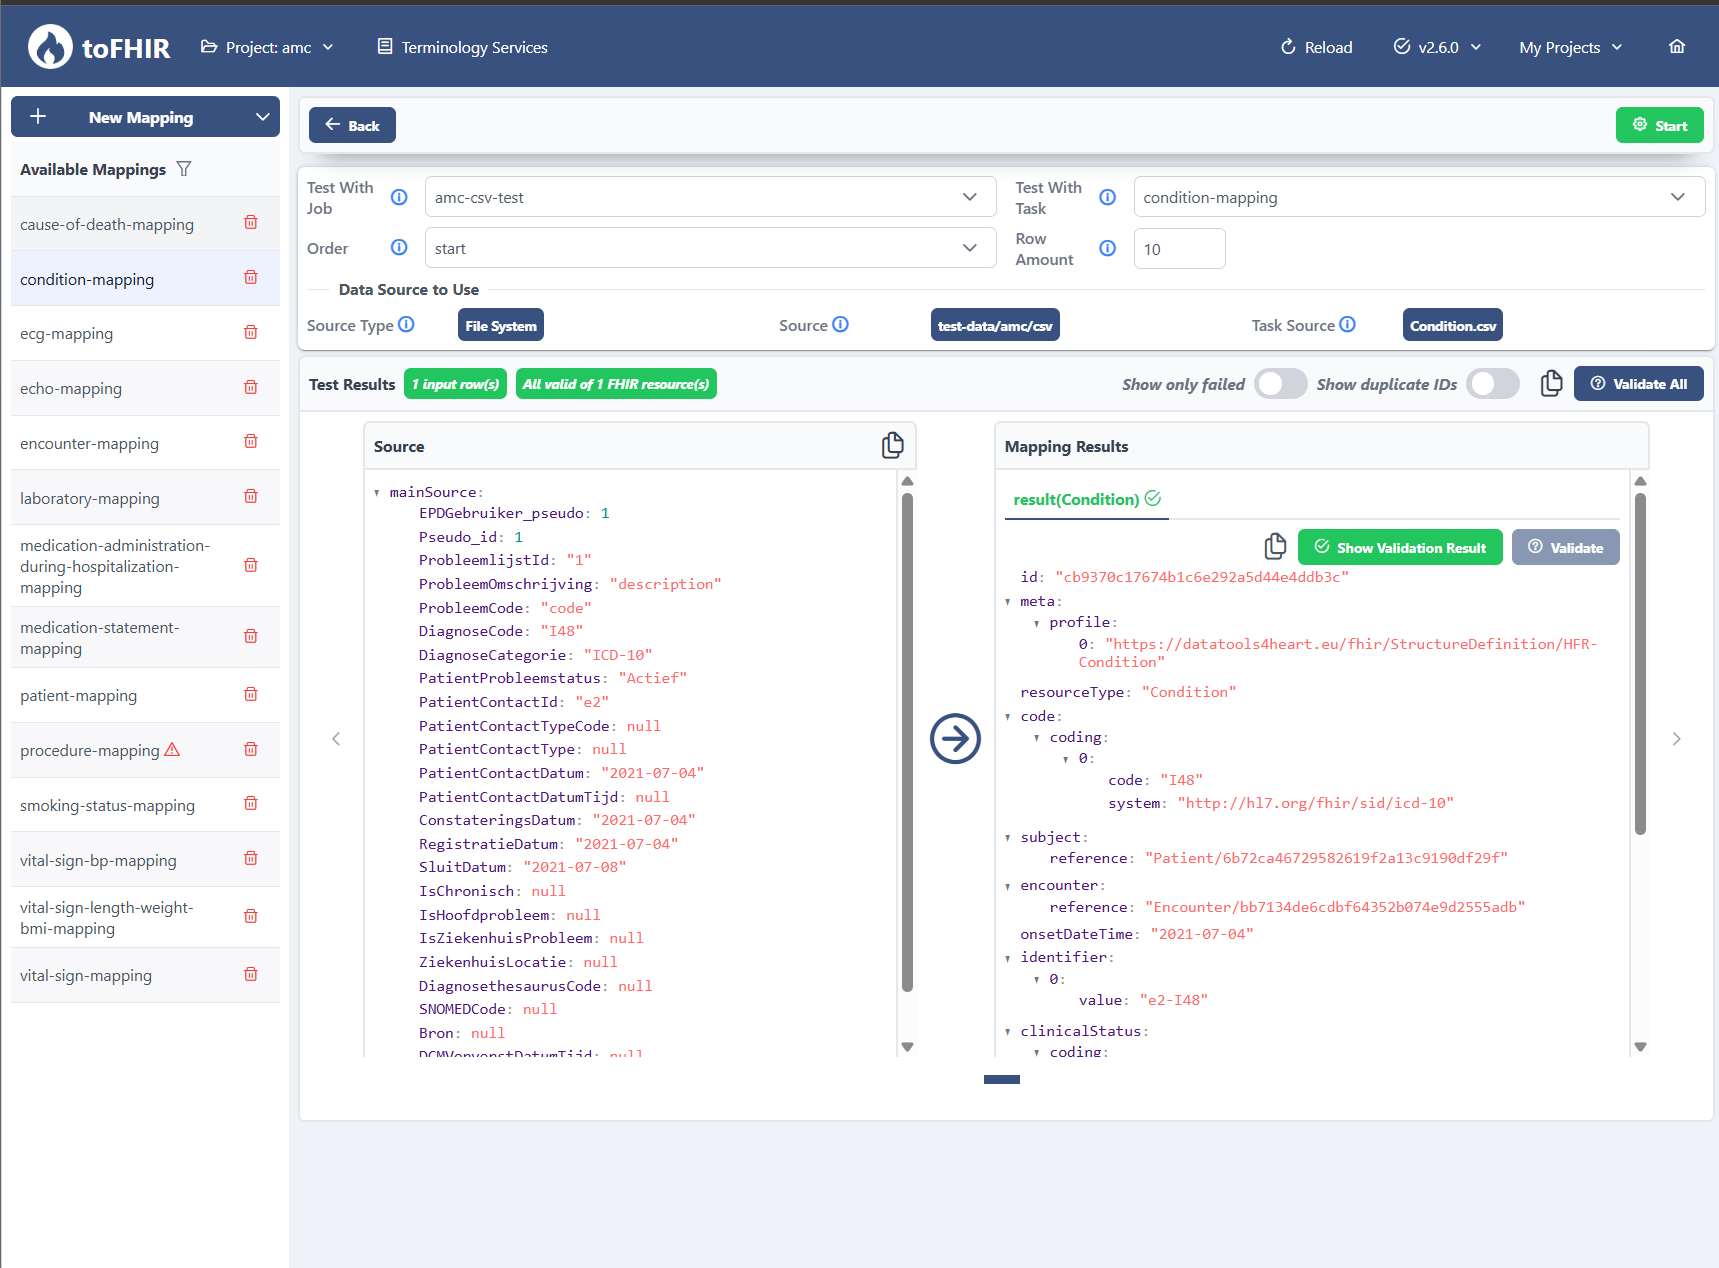
Task: Click the home icon in top bar
Action: coord(1677,47)
